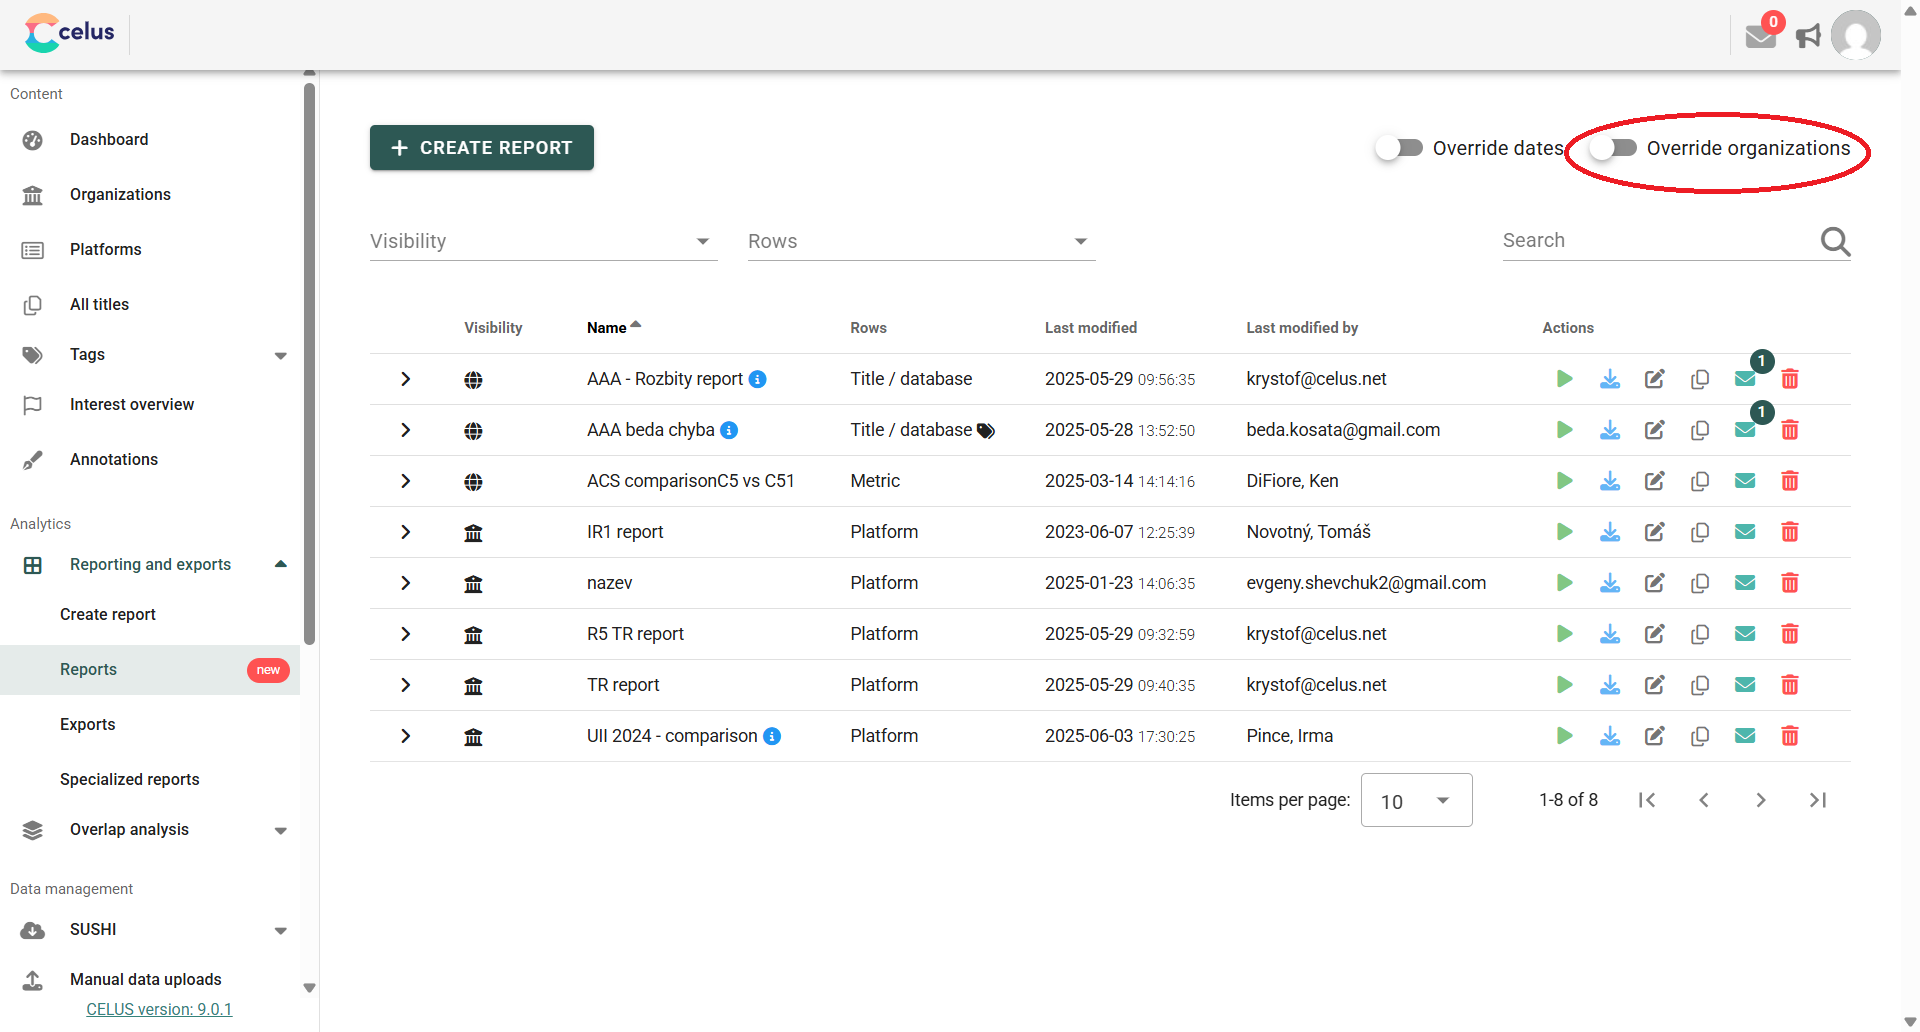This screenshot has height=1032, width=1920.
Task: Open the announcements megaphone icon
Action: tap(1809, 36)
